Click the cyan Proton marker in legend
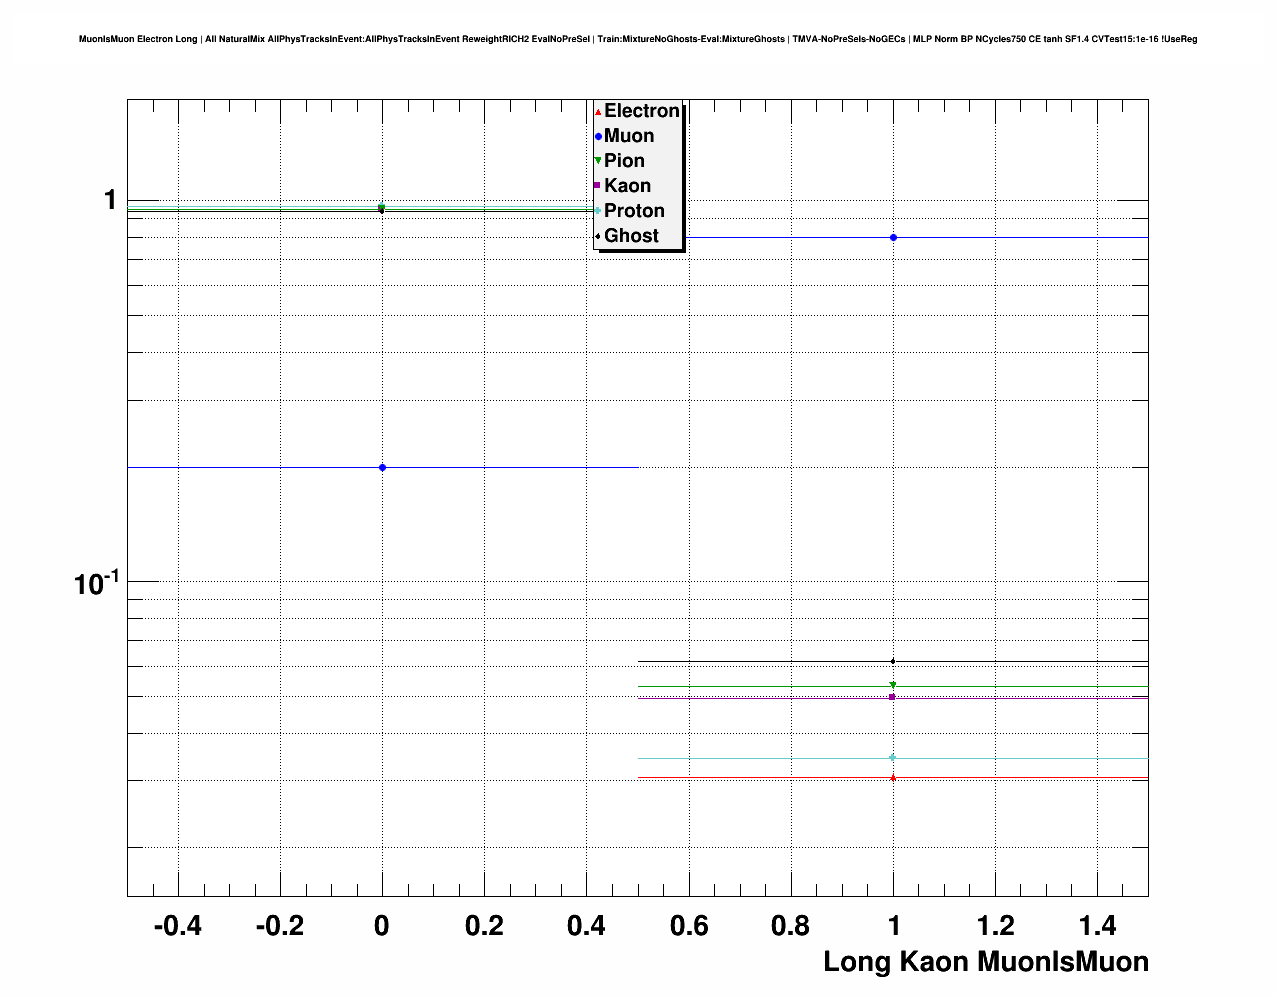 (598, 211)
